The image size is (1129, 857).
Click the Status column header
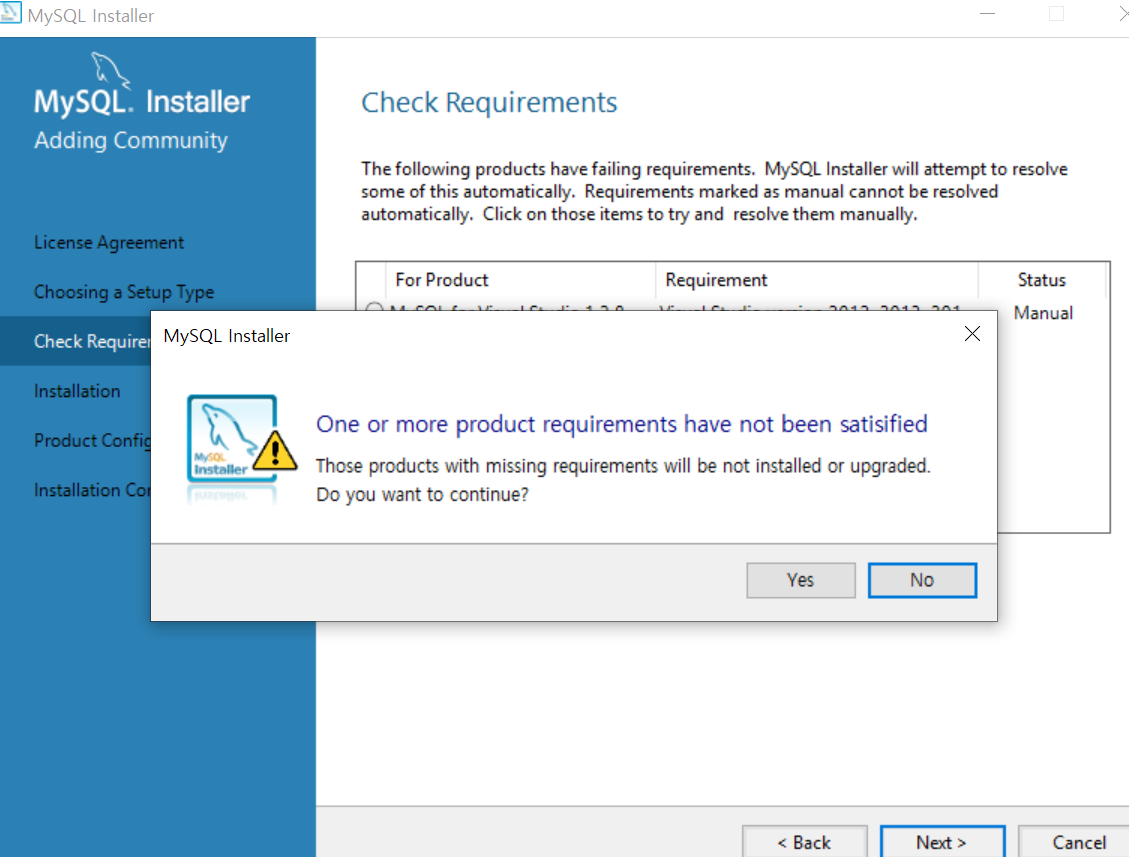click(x=1041, y=280)
